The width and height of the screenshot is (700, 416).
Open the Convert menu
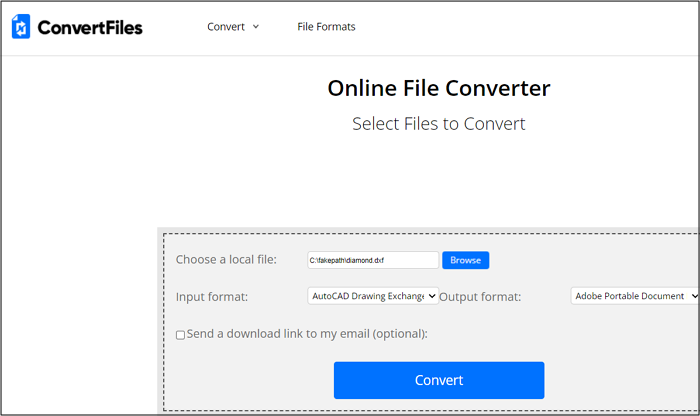coord(226,27)
